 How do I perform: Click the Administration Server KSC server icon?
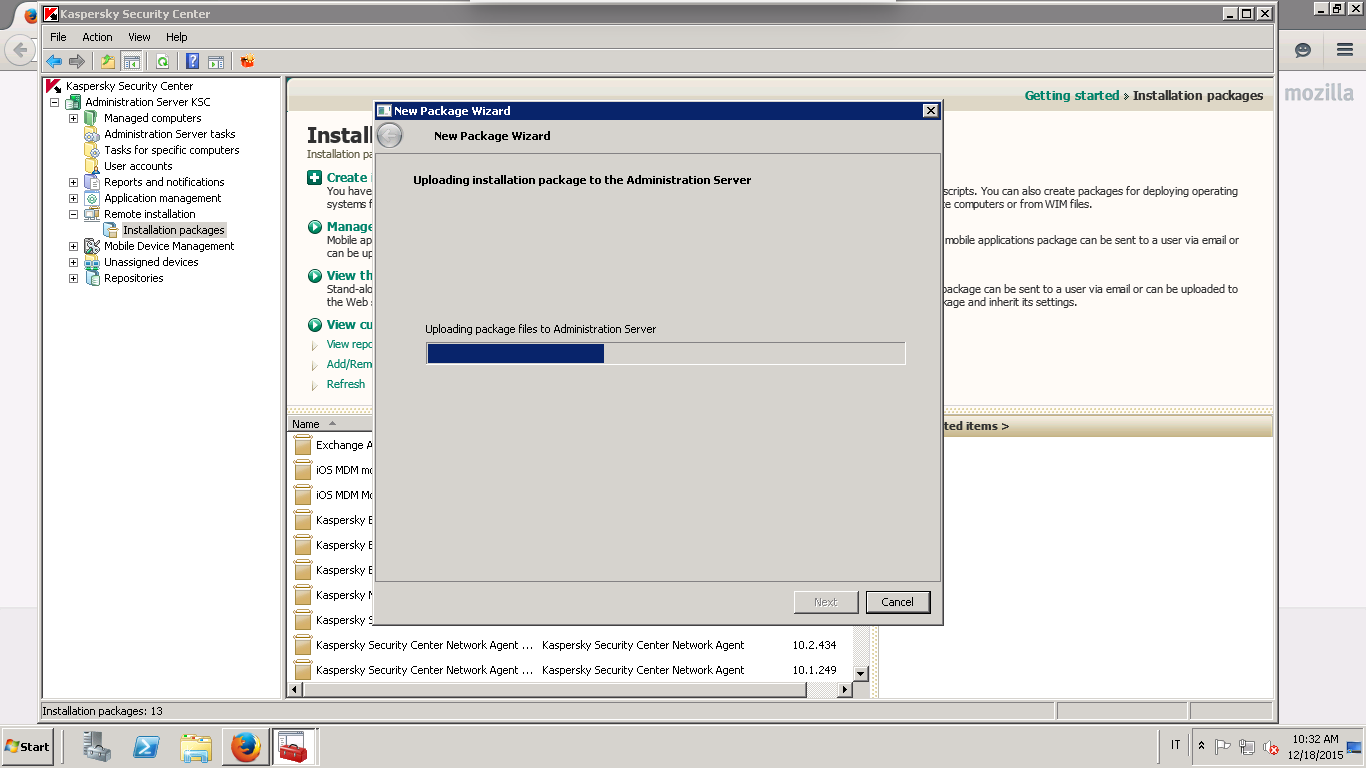click(x=73, y=102)
